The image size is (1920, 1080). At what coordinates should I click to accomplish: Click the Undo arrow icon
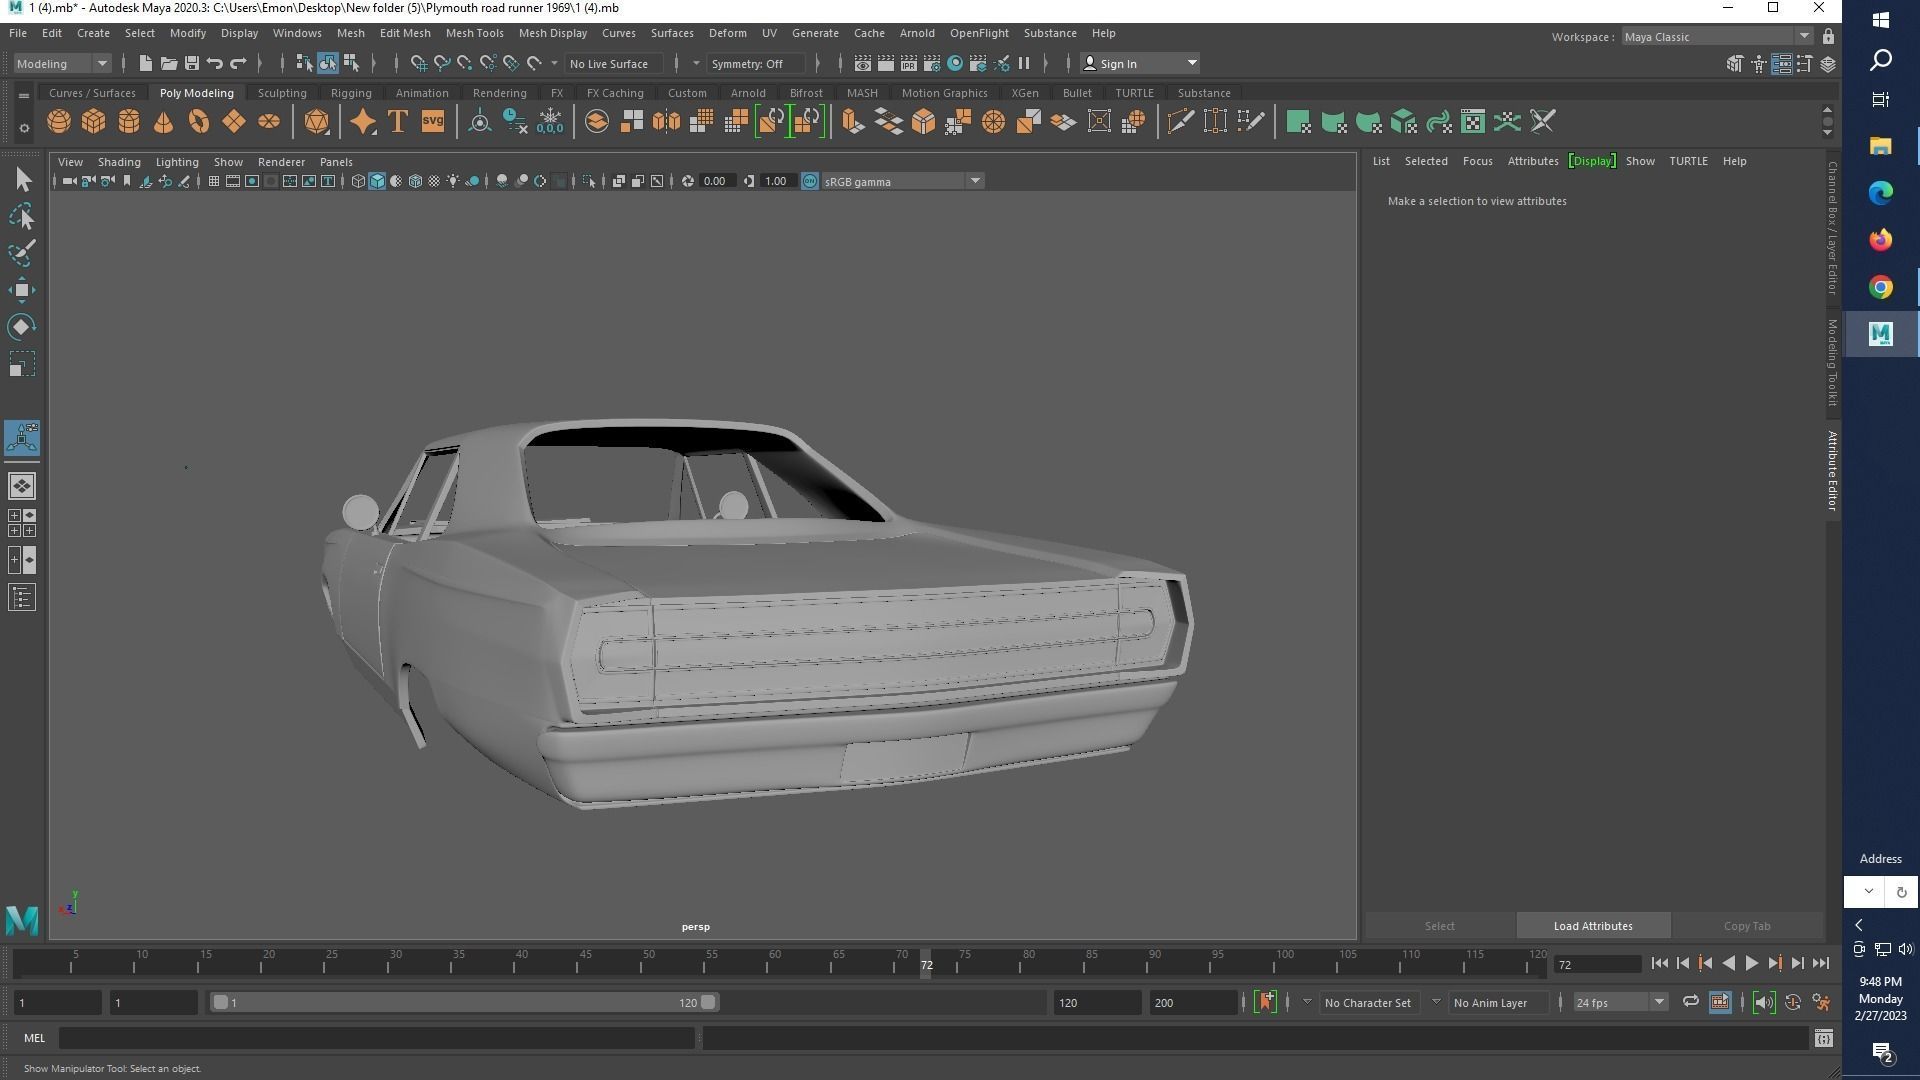(214, 63)
